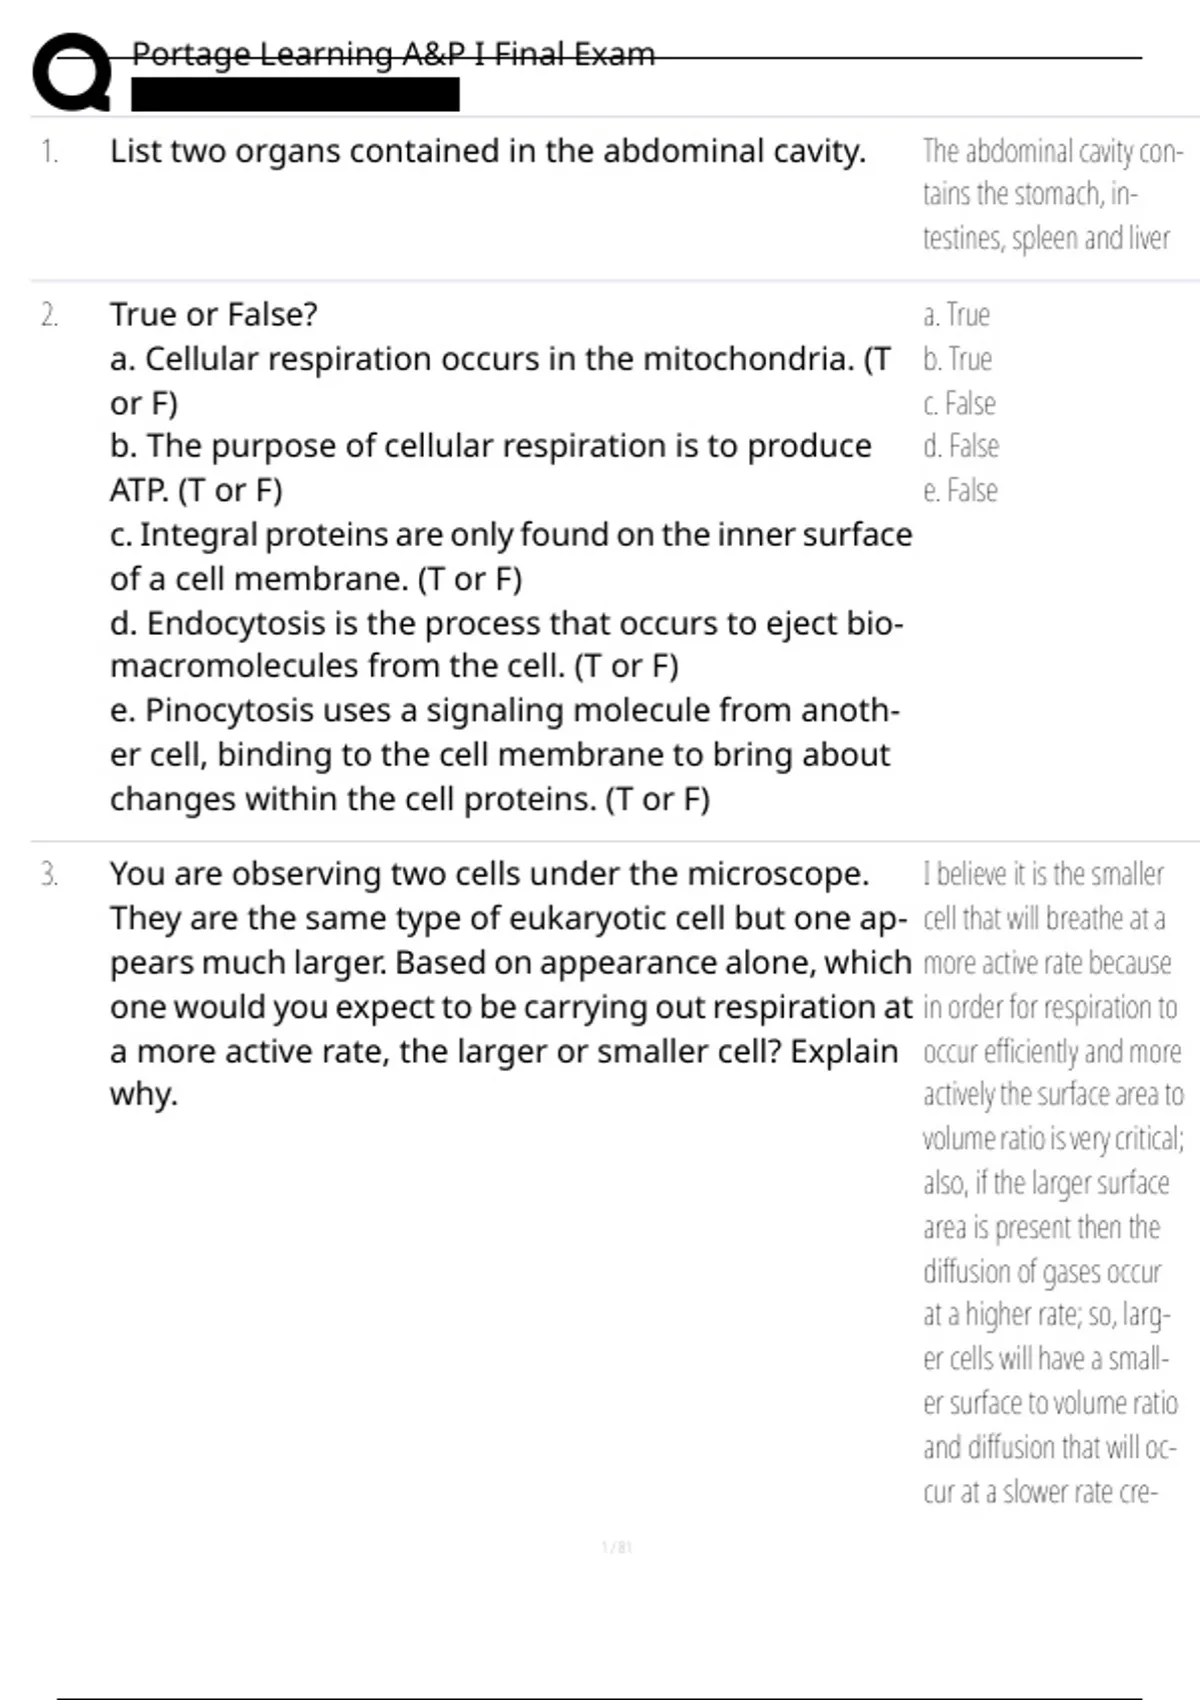Open the Portage Learning A&P I Final Exam title
The width and height of the screenshot is (1200, 1700).
[393, 54]
